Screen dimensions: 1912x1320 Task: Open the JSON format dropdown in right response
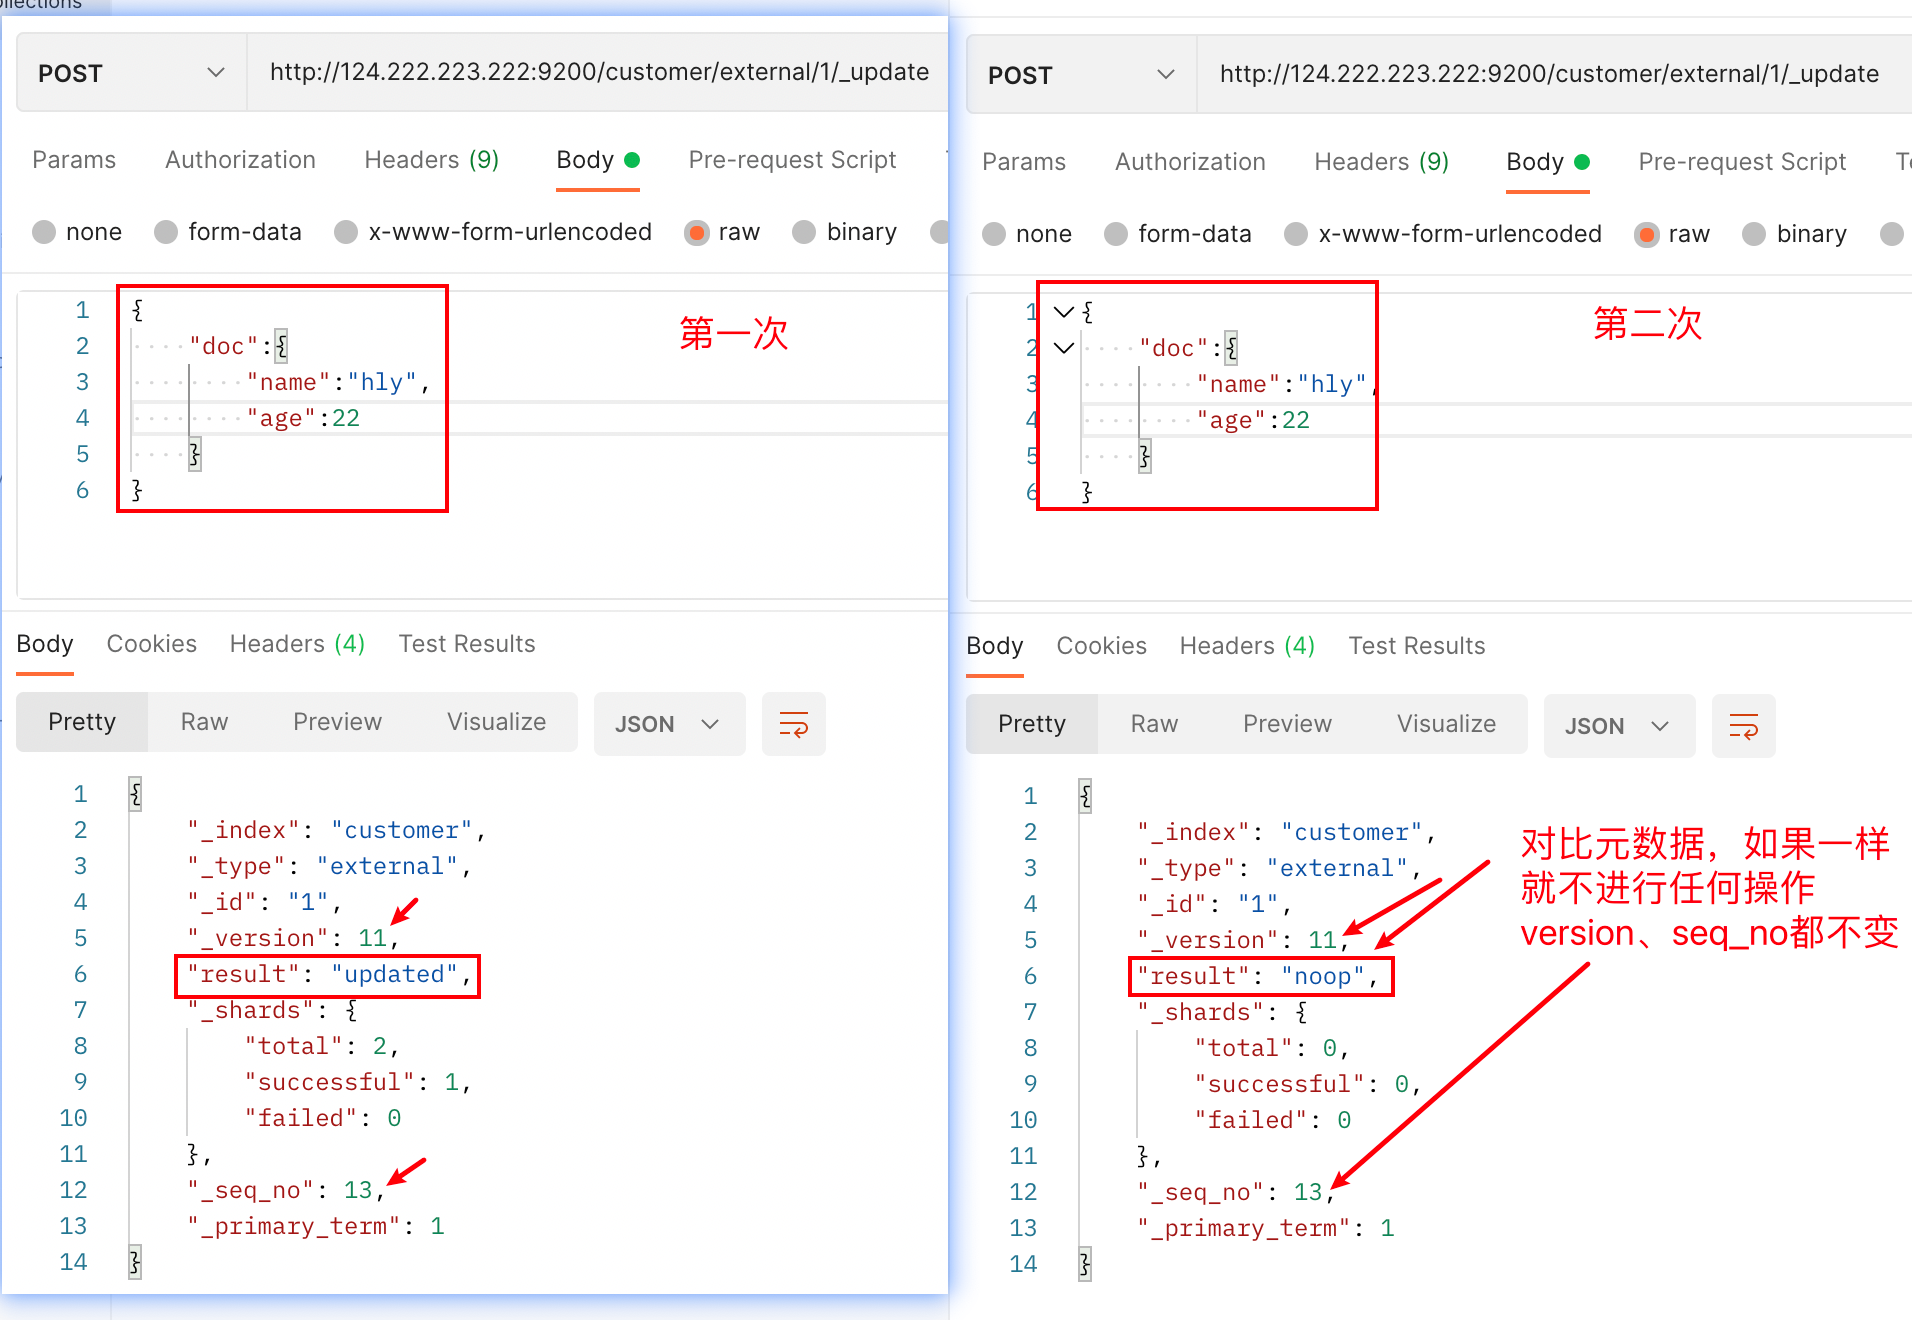[x=1618, y=726]
